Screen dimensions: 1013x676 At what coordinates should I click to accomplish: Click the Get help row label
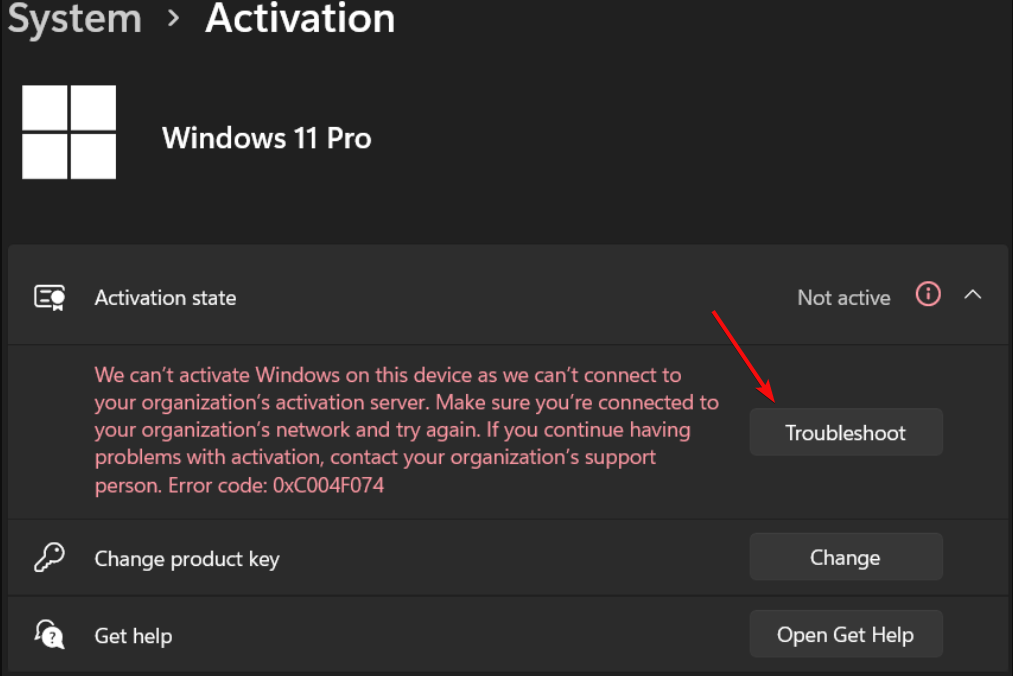[x=133, y=636]
